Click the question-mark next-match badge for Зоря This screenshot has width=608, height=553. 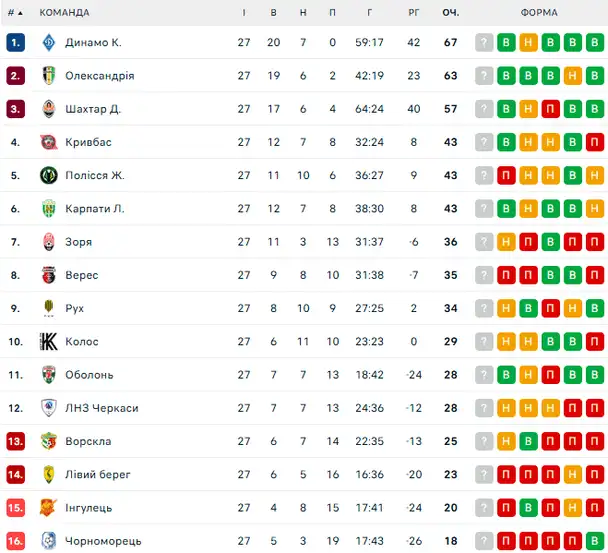[x=484, y=242]
